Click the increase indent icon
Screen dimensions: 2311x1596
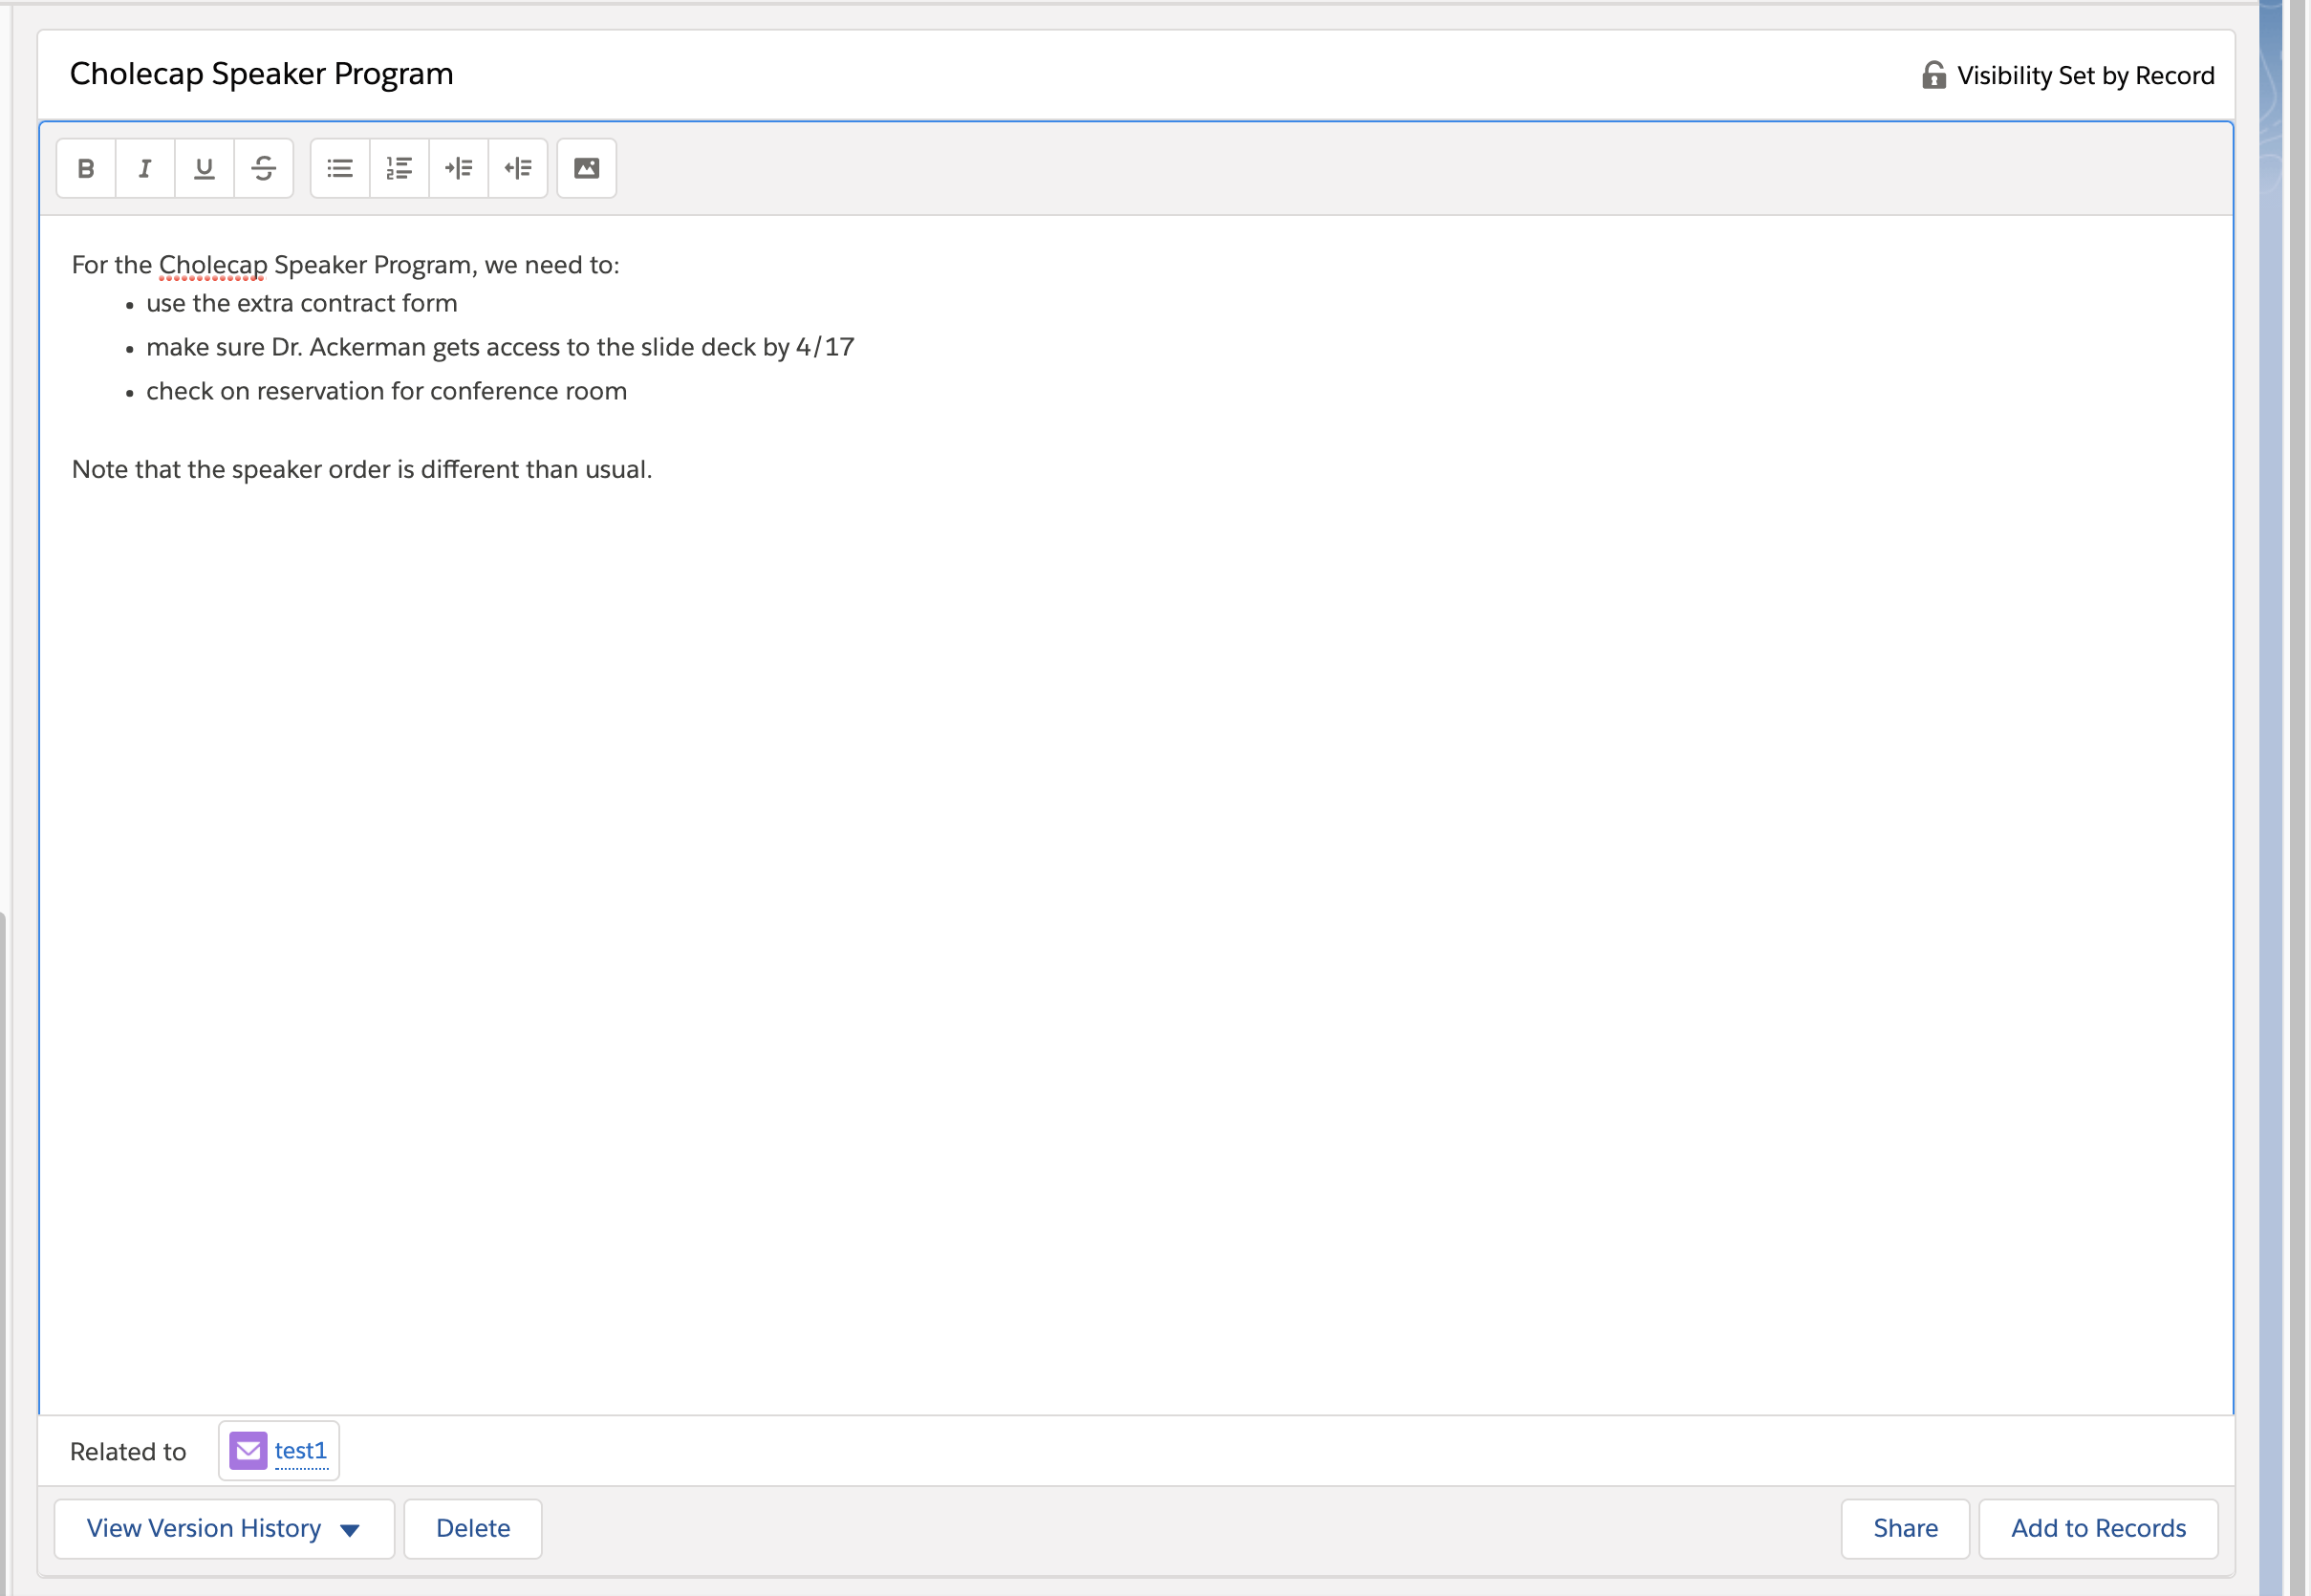[458, 168]
